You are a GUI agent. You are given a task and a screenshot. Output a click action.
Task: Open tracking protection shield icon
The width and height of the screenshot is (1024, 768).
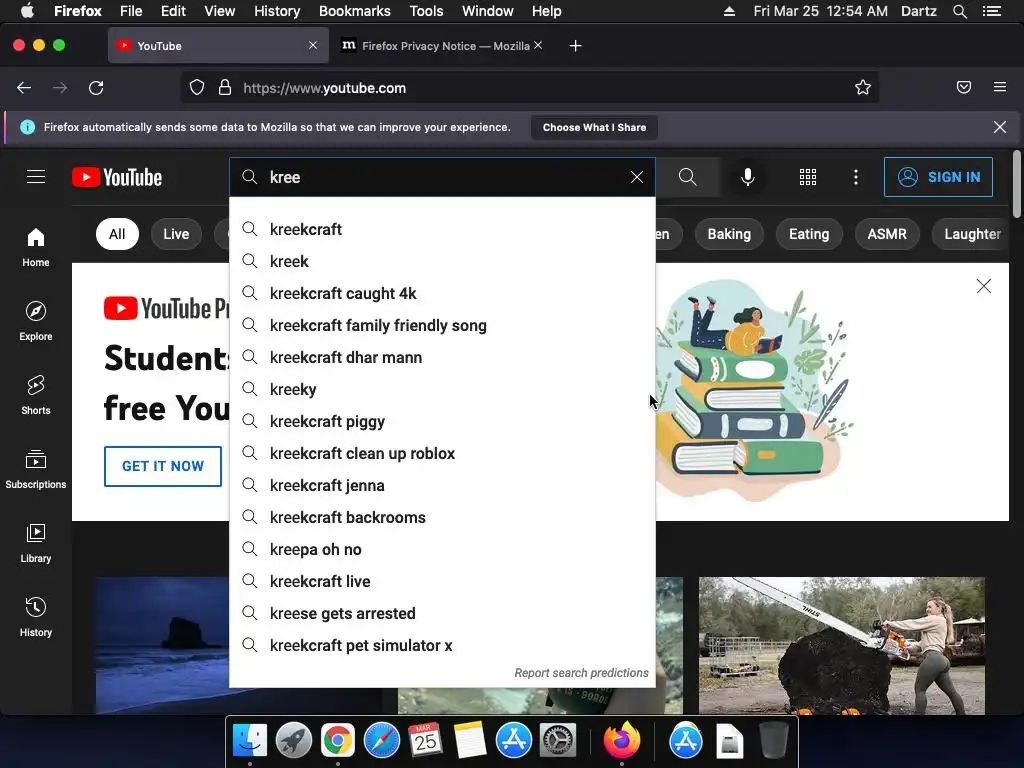pyautogui.click(x=197, y=88)
